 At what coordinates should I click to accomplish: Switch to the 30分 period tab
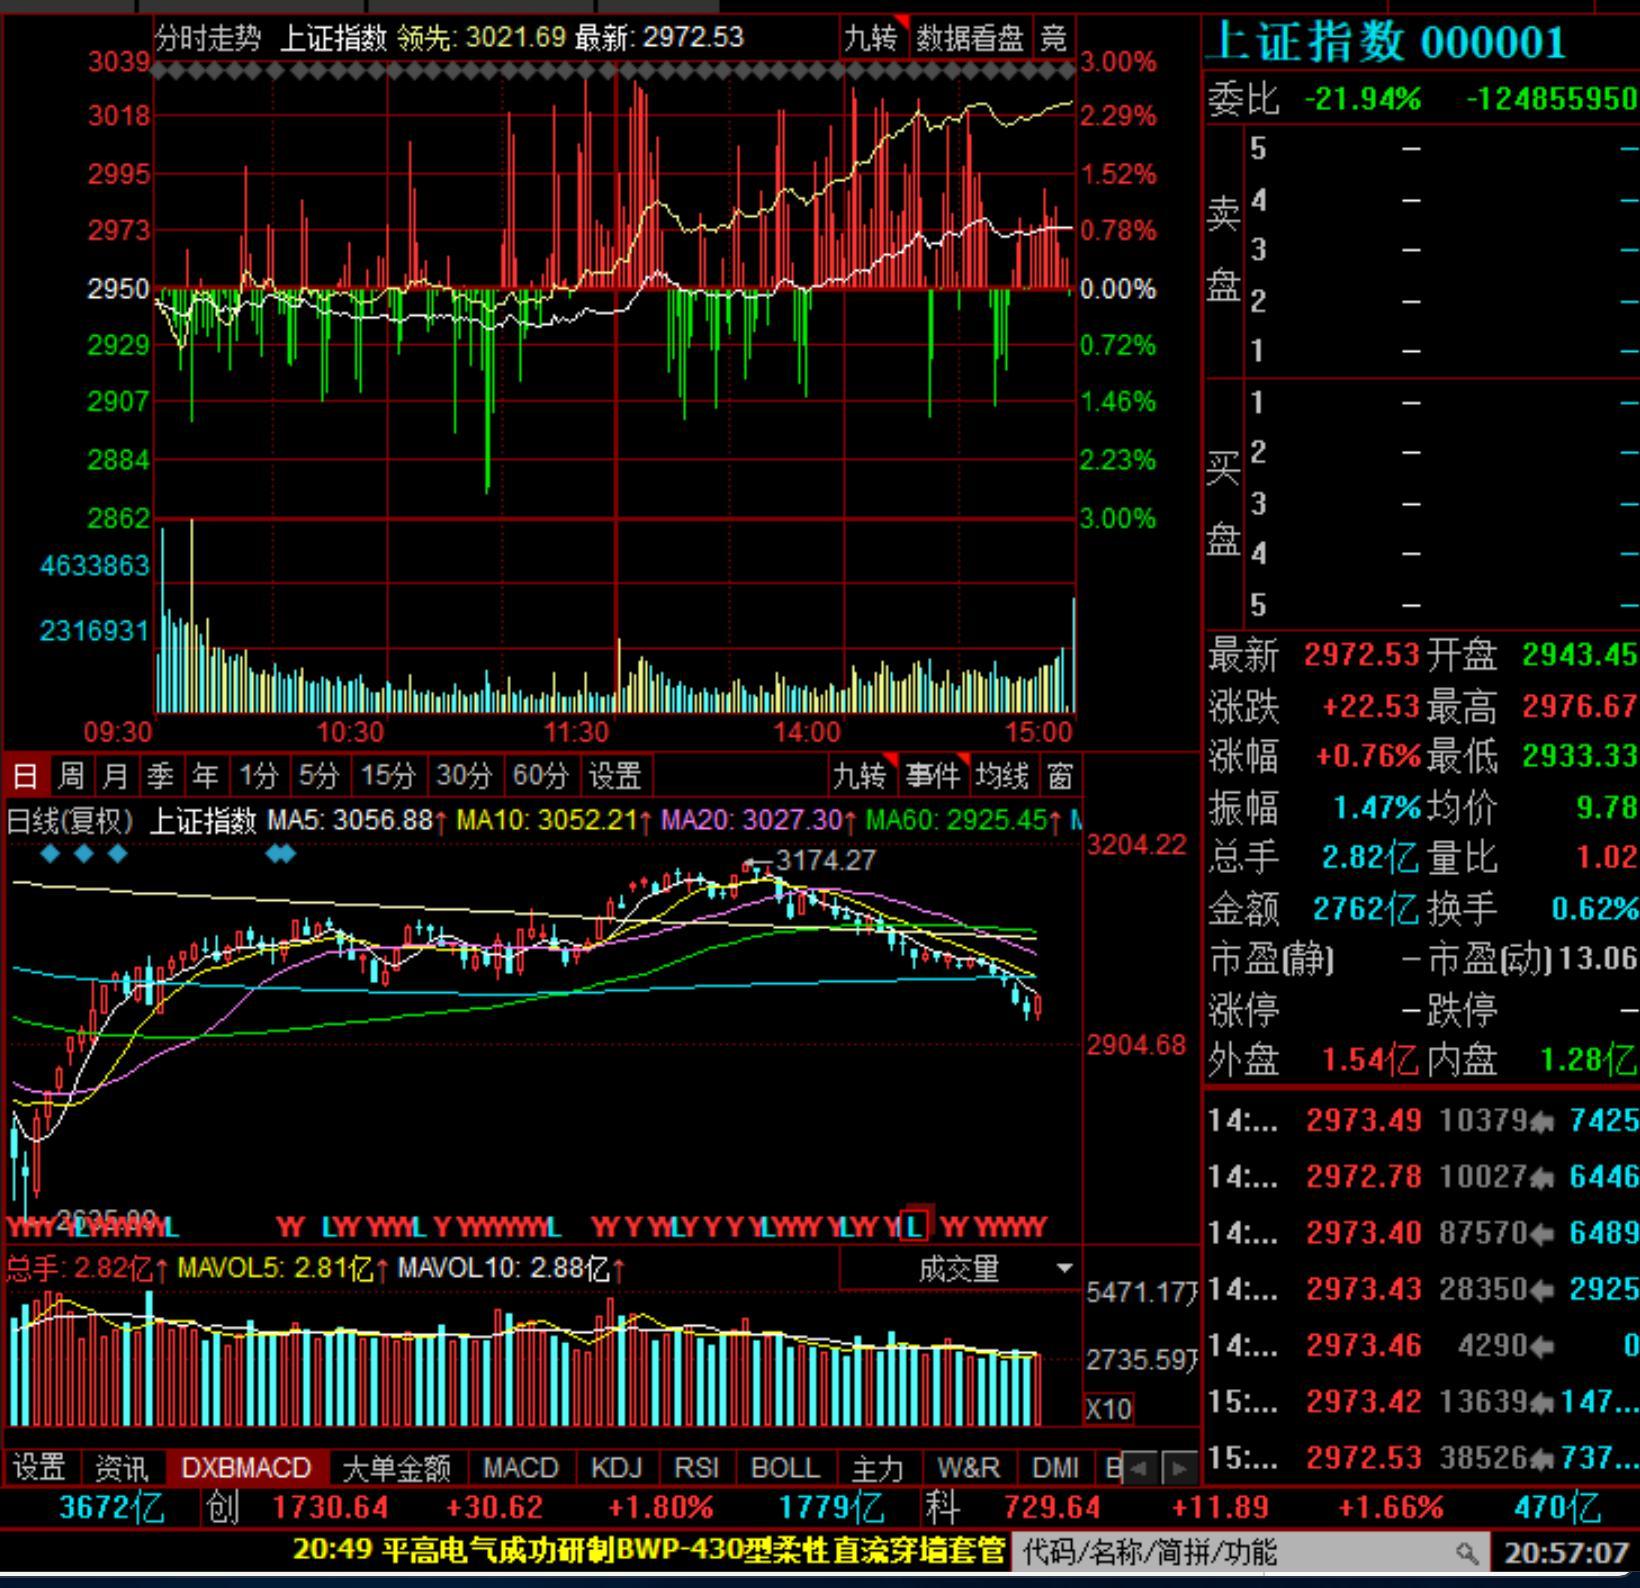pos(464,775)
